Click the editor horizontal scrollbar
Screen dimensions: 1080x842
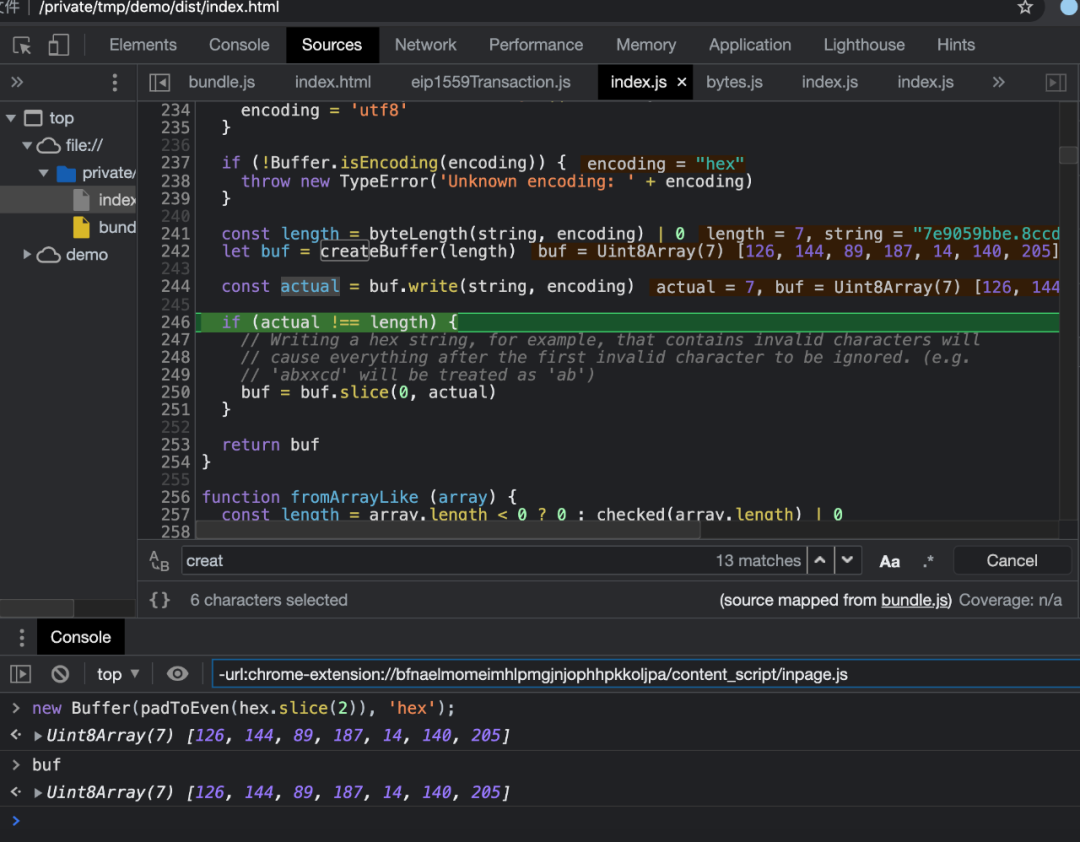pos(448,530)
